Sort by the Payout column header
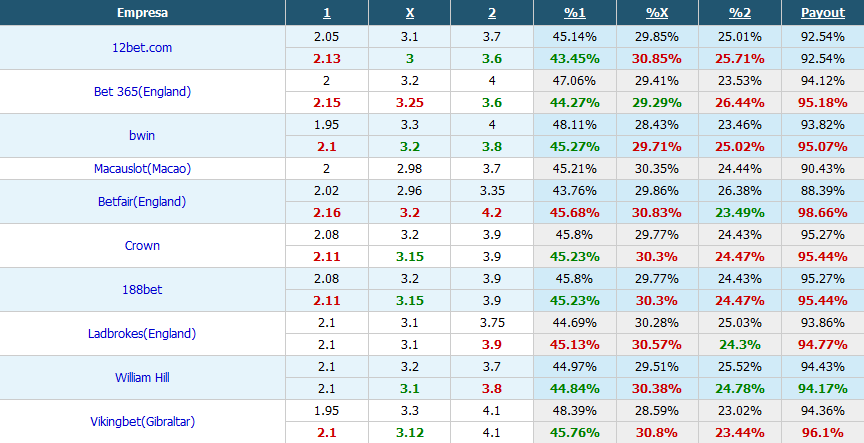The width and height of the screenshot is (864, 443). 823,13
